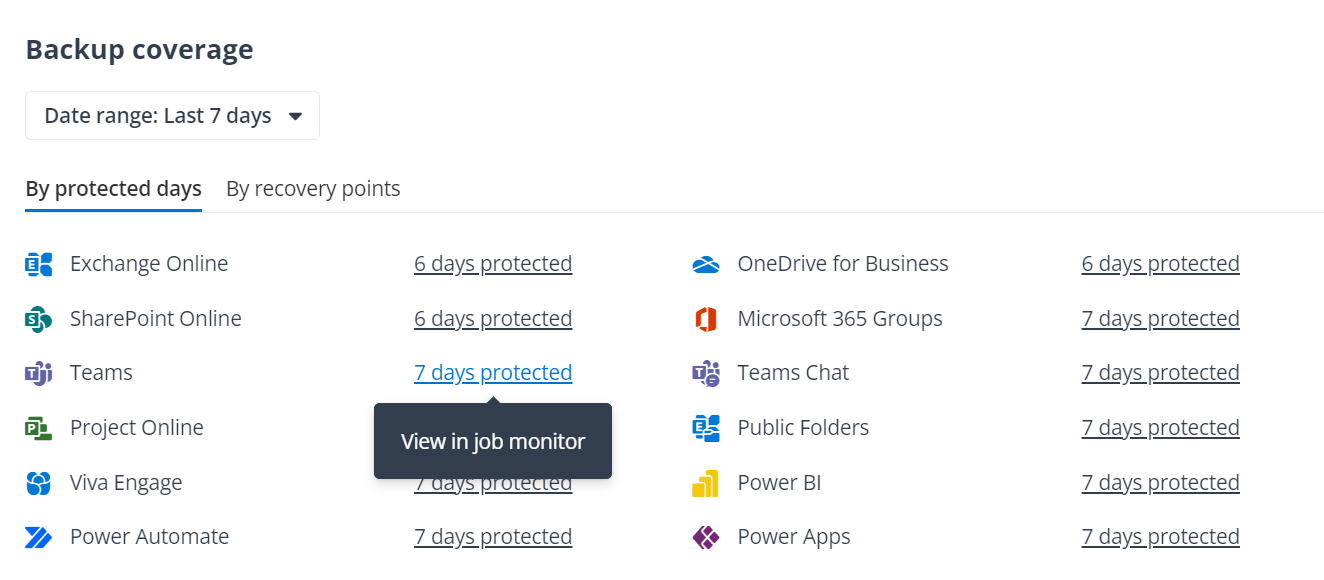Screen dimensions: 1324x580
Task: Select the By protected days tab
Action: point(113,189)
